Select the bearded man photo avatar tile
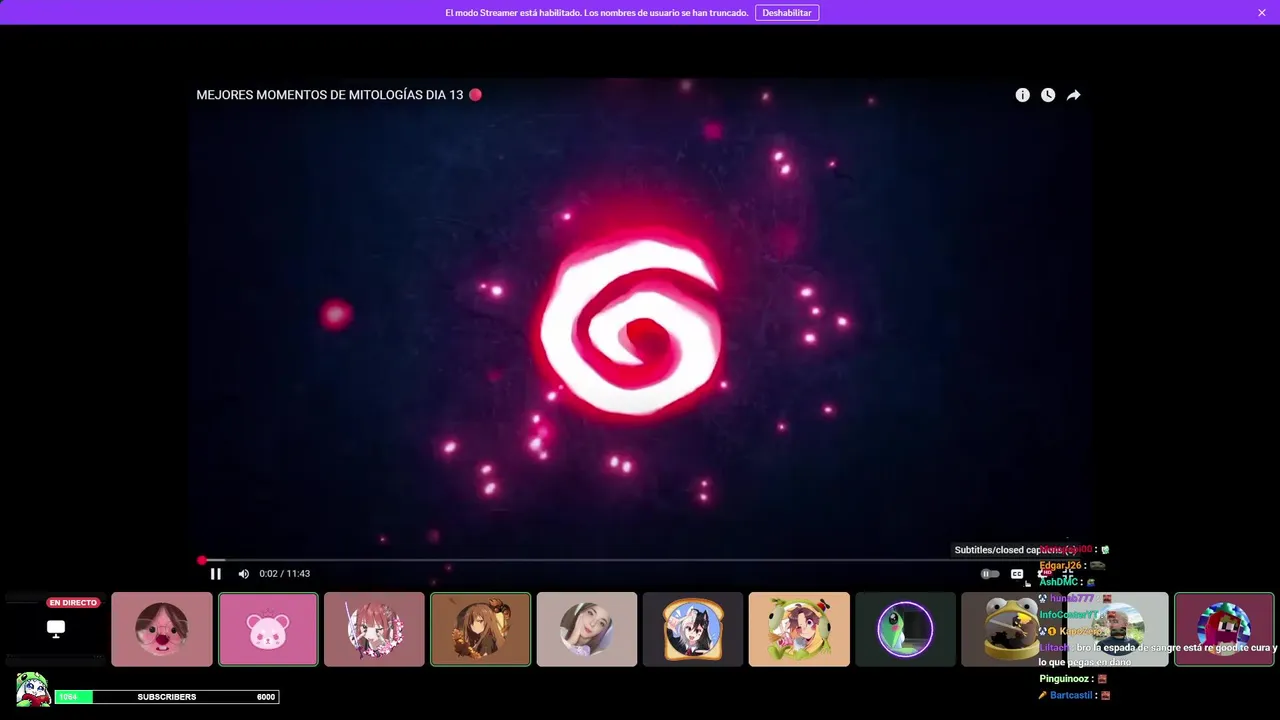Viewport: 1280px width, 720px height. 1118,629
